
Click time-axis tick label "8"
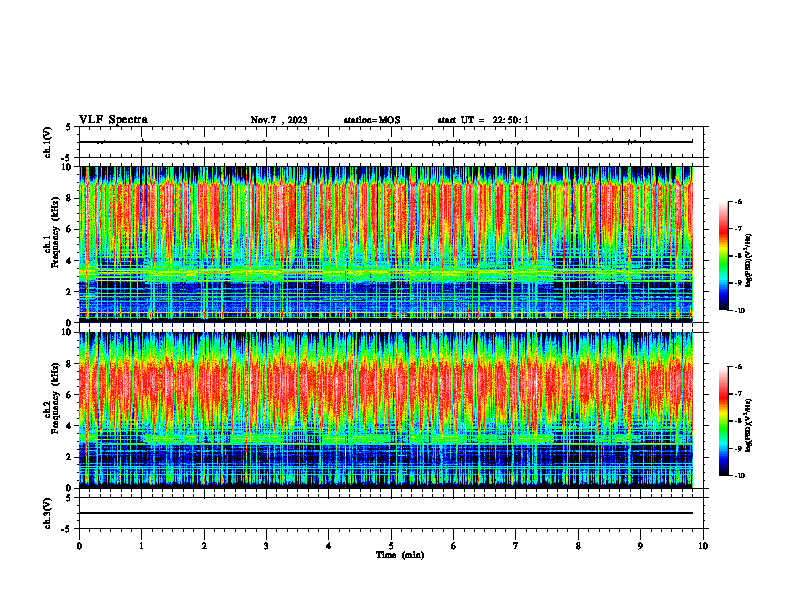(x=578, y=546)
